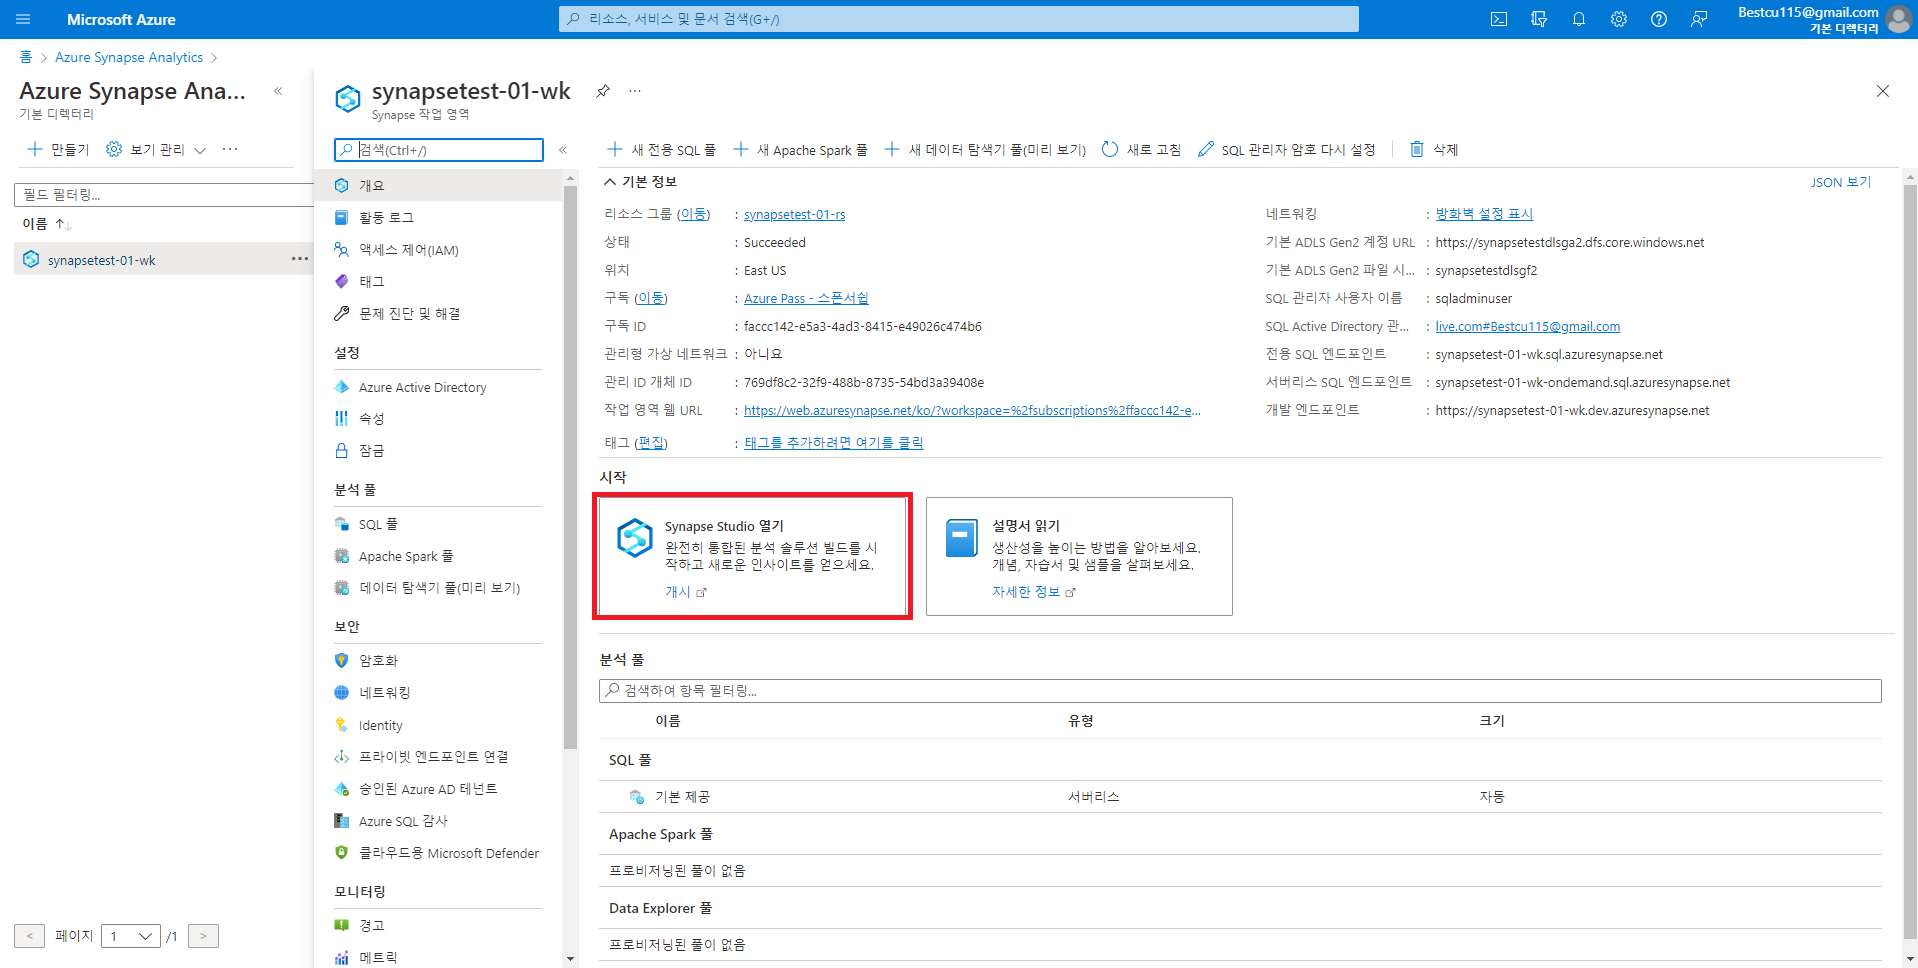This screenshot has height=968, width=1918.
Task: Collapse the resource navigation menu
Action: point(563,150)
